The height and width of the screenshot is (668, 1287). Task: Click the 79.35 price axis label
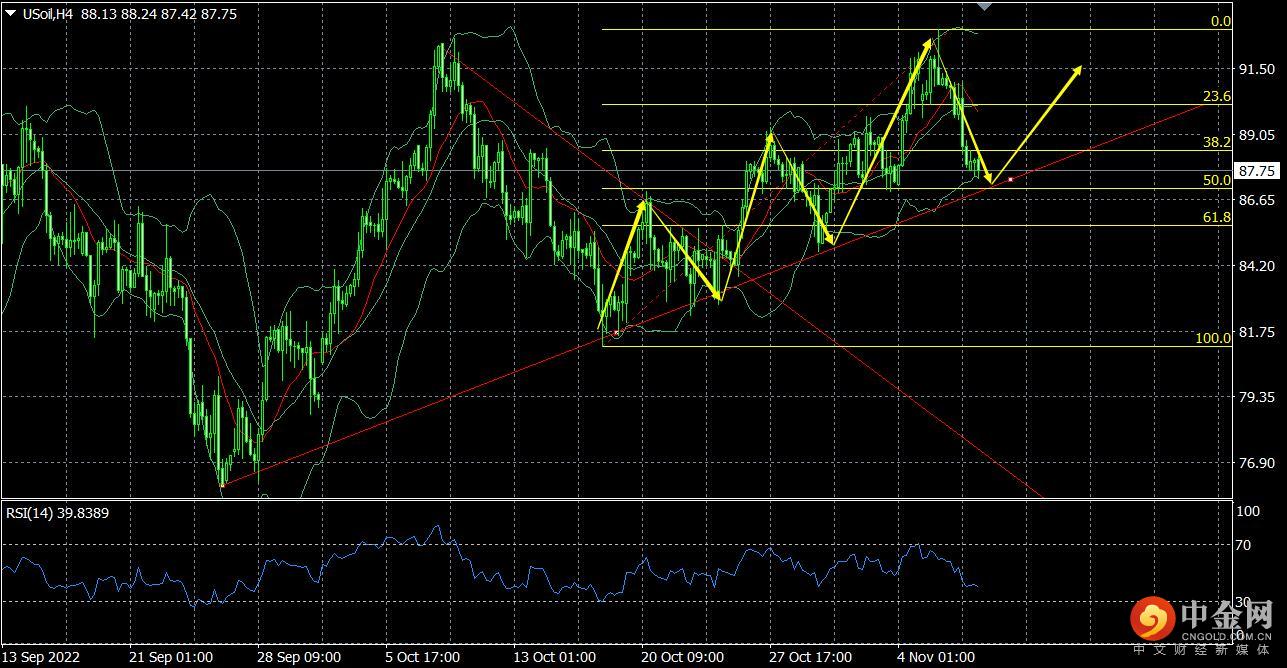(x=1255, y=397)
